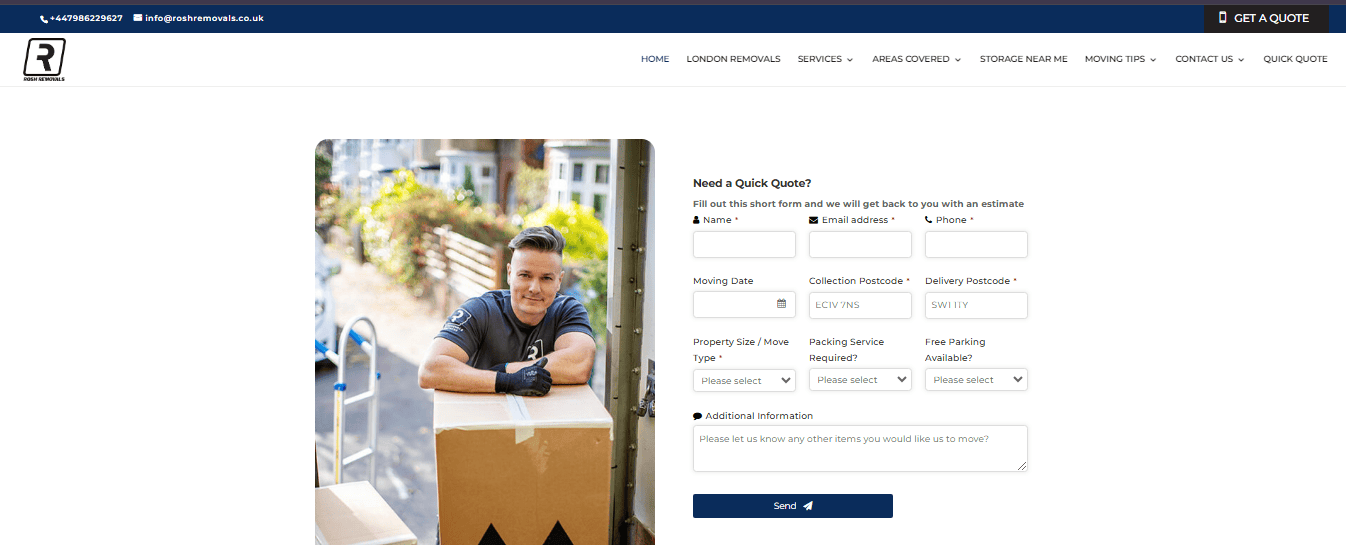
Task: Click the GET A QUOTE button
Action: pyautogui.click(x=1266, y=18)
